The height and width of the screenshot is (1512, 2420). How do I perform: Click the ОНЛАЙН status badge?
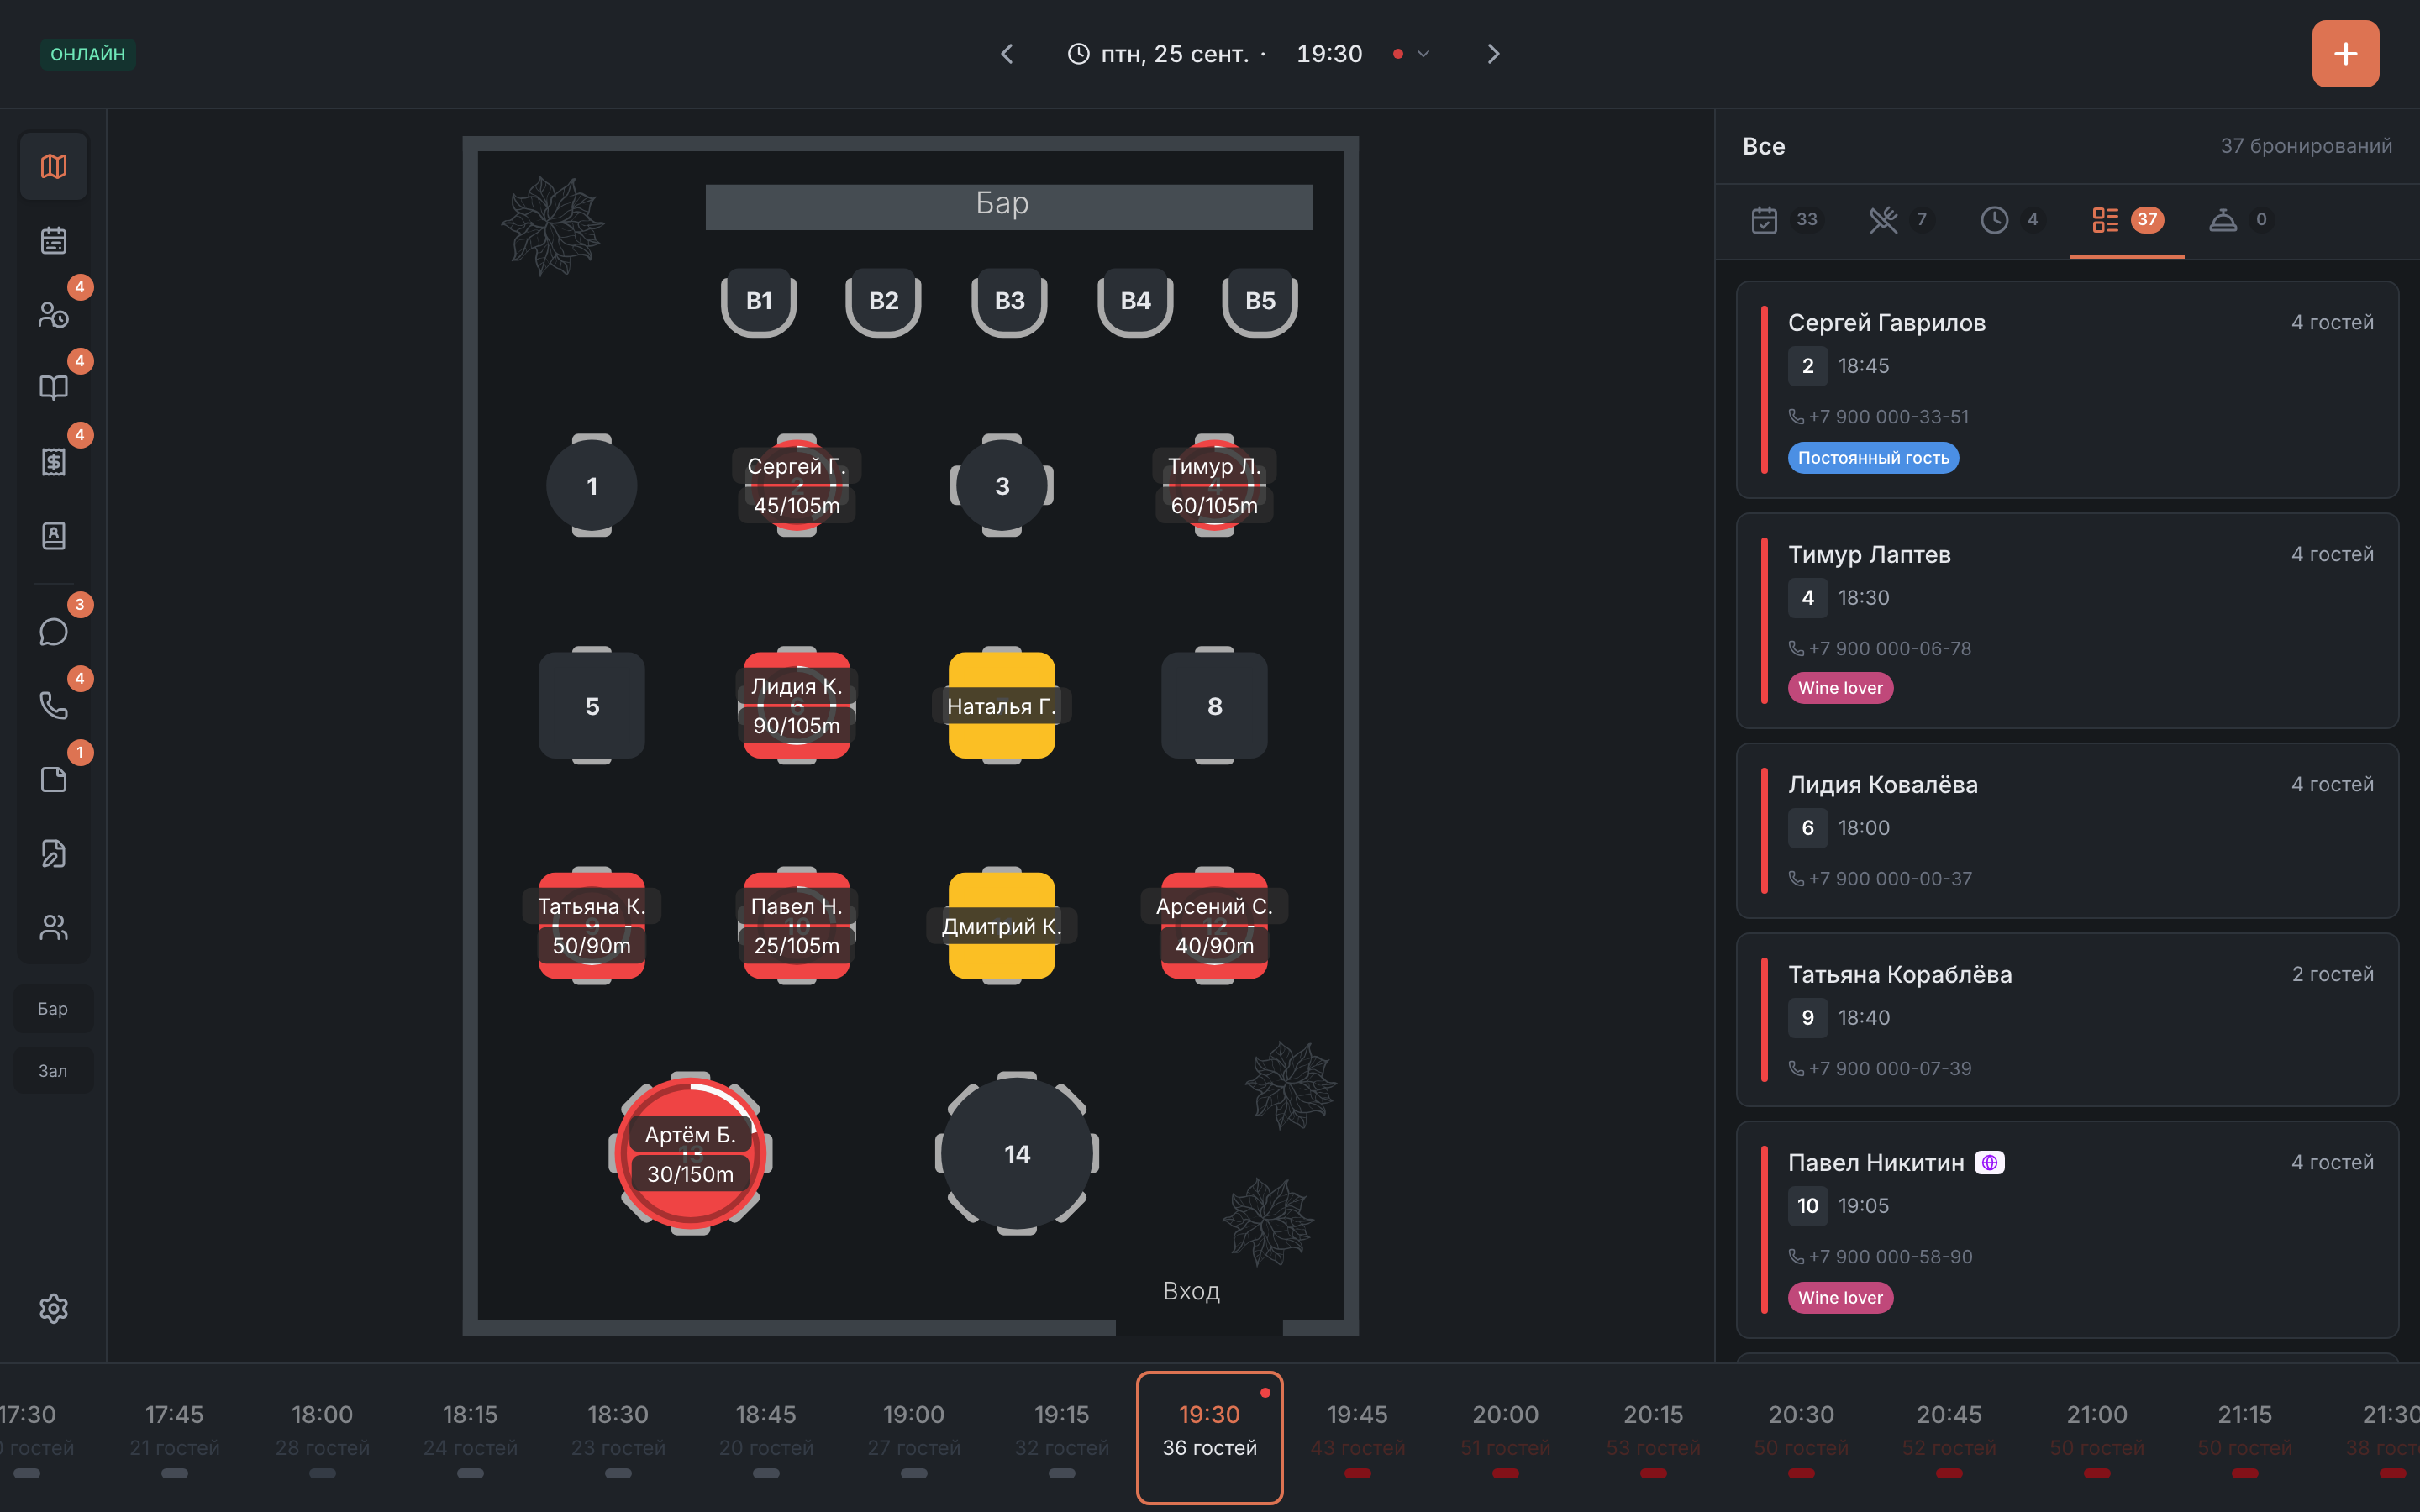pos(88,54)
